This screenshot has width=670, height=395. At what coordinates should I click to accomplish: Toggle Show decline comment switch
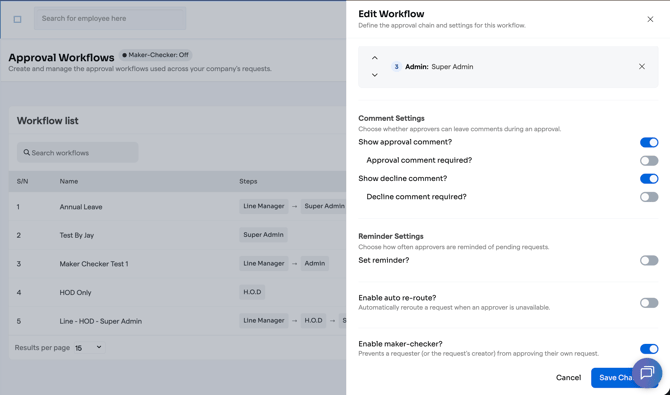click(x=649, y=179)
